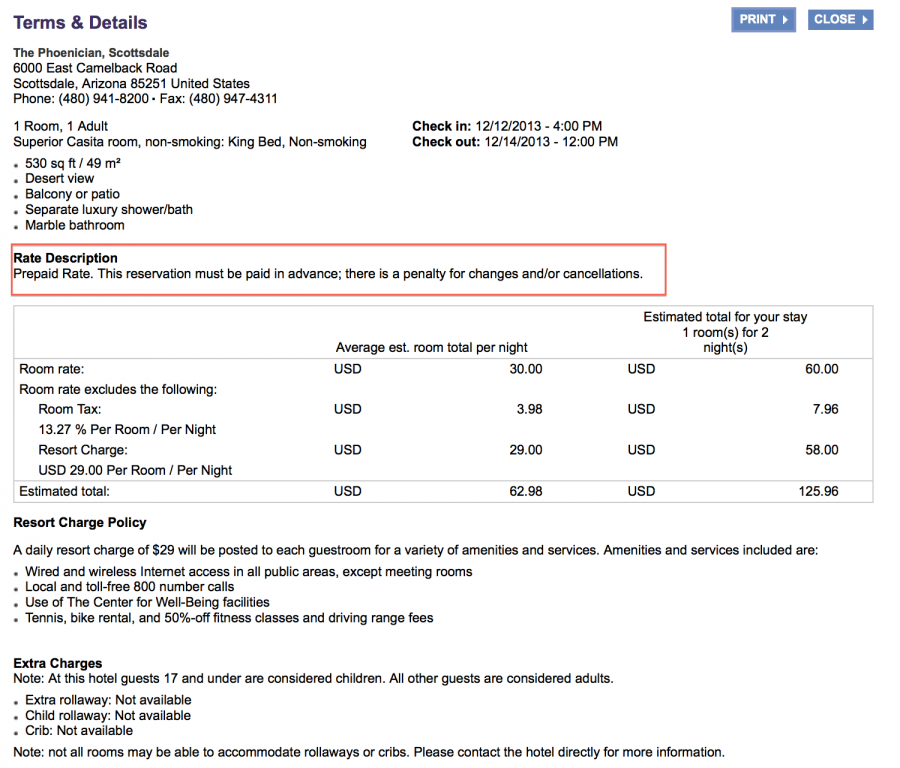Click the Prepaid Rate penalty notice text
900x768 pixels.
[327, 273]
